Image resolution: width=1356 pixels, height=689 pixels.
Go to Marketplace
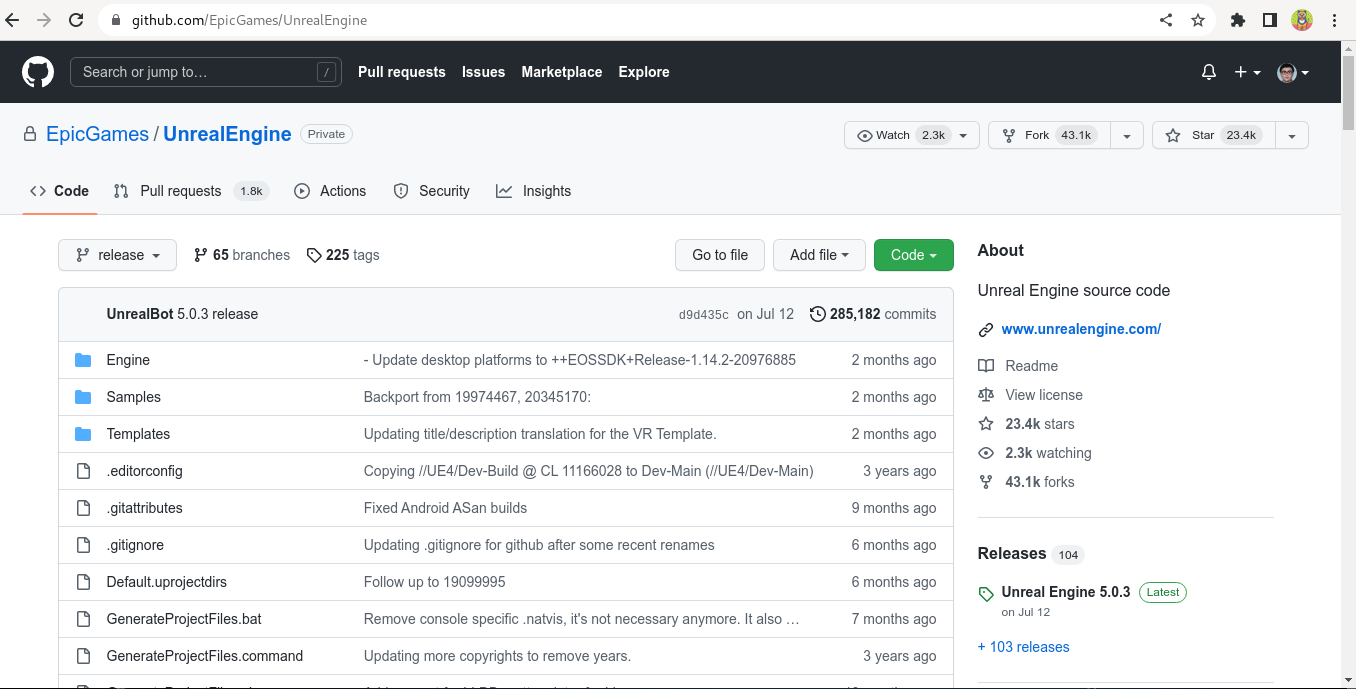[562, 72]
